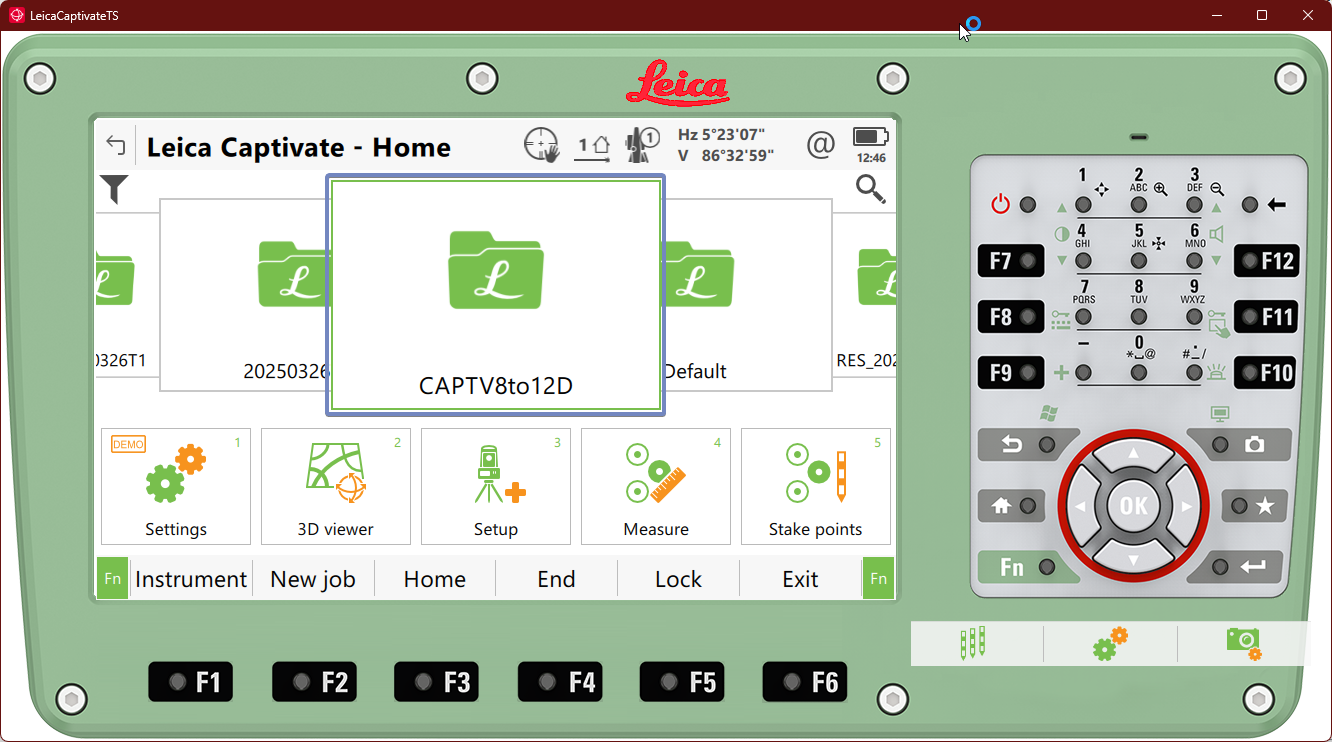Click the back arrow beside the Home title
Viewport: 1332px width, 742px height.
[x=115, y=146]
